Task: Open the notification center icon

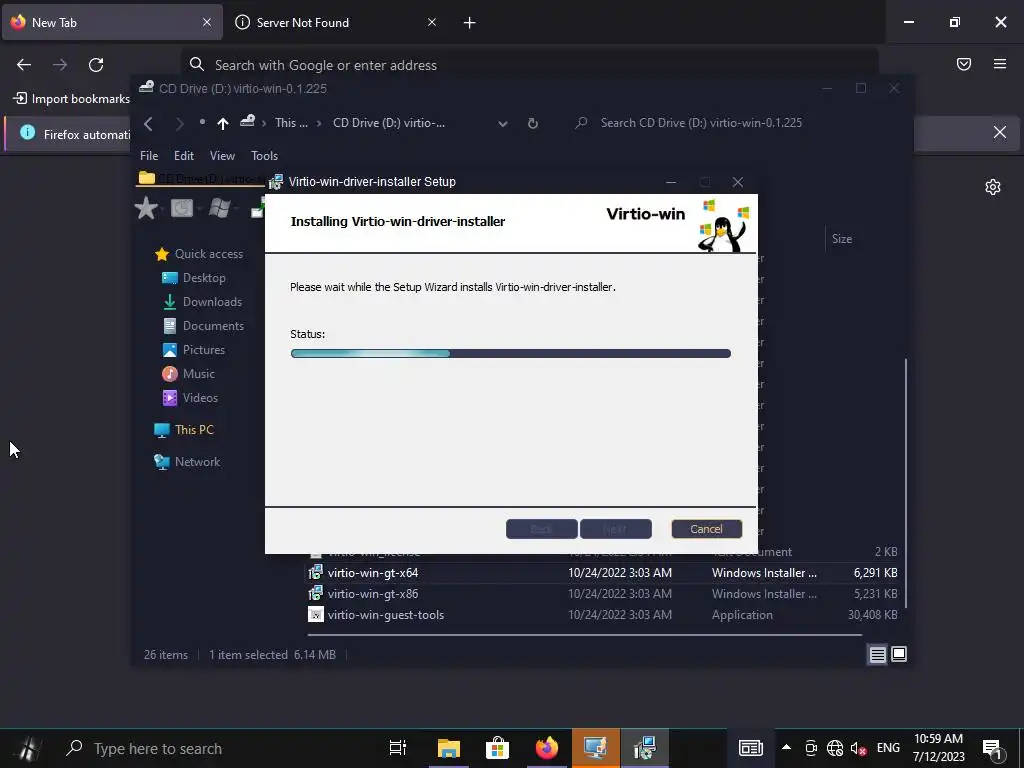Action: coord(992,748)
